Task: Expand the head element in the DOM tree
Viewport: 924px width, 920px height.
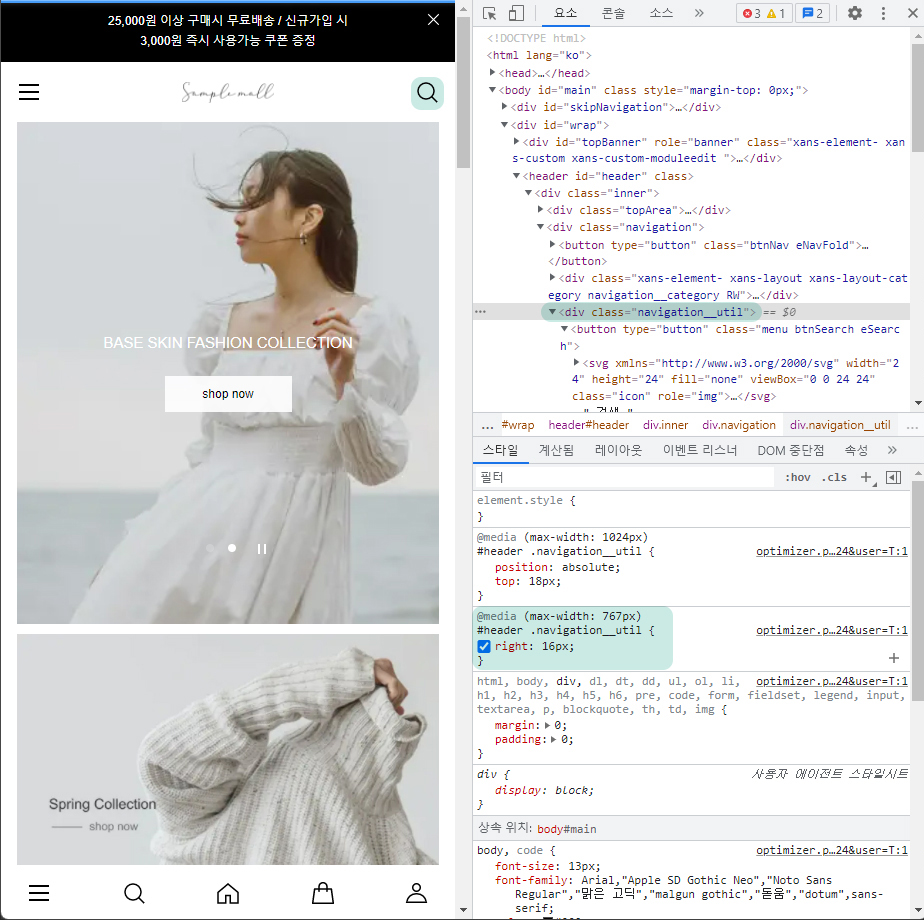Action: [492, 72]
